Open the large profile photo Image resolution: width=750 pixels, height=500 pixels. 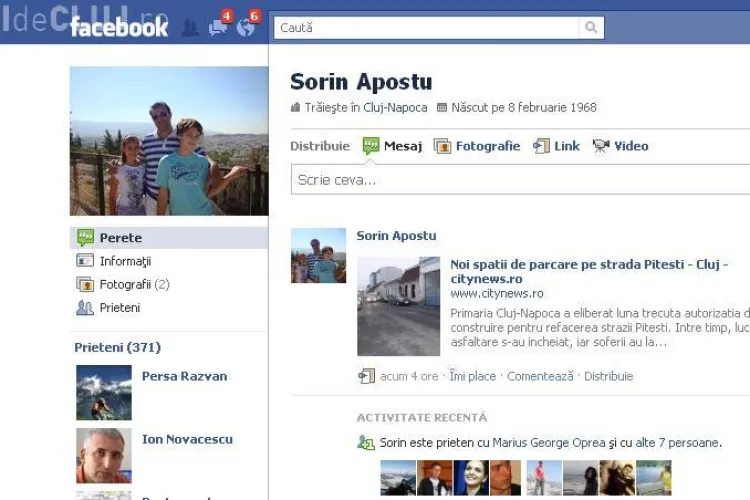(169, 141)
